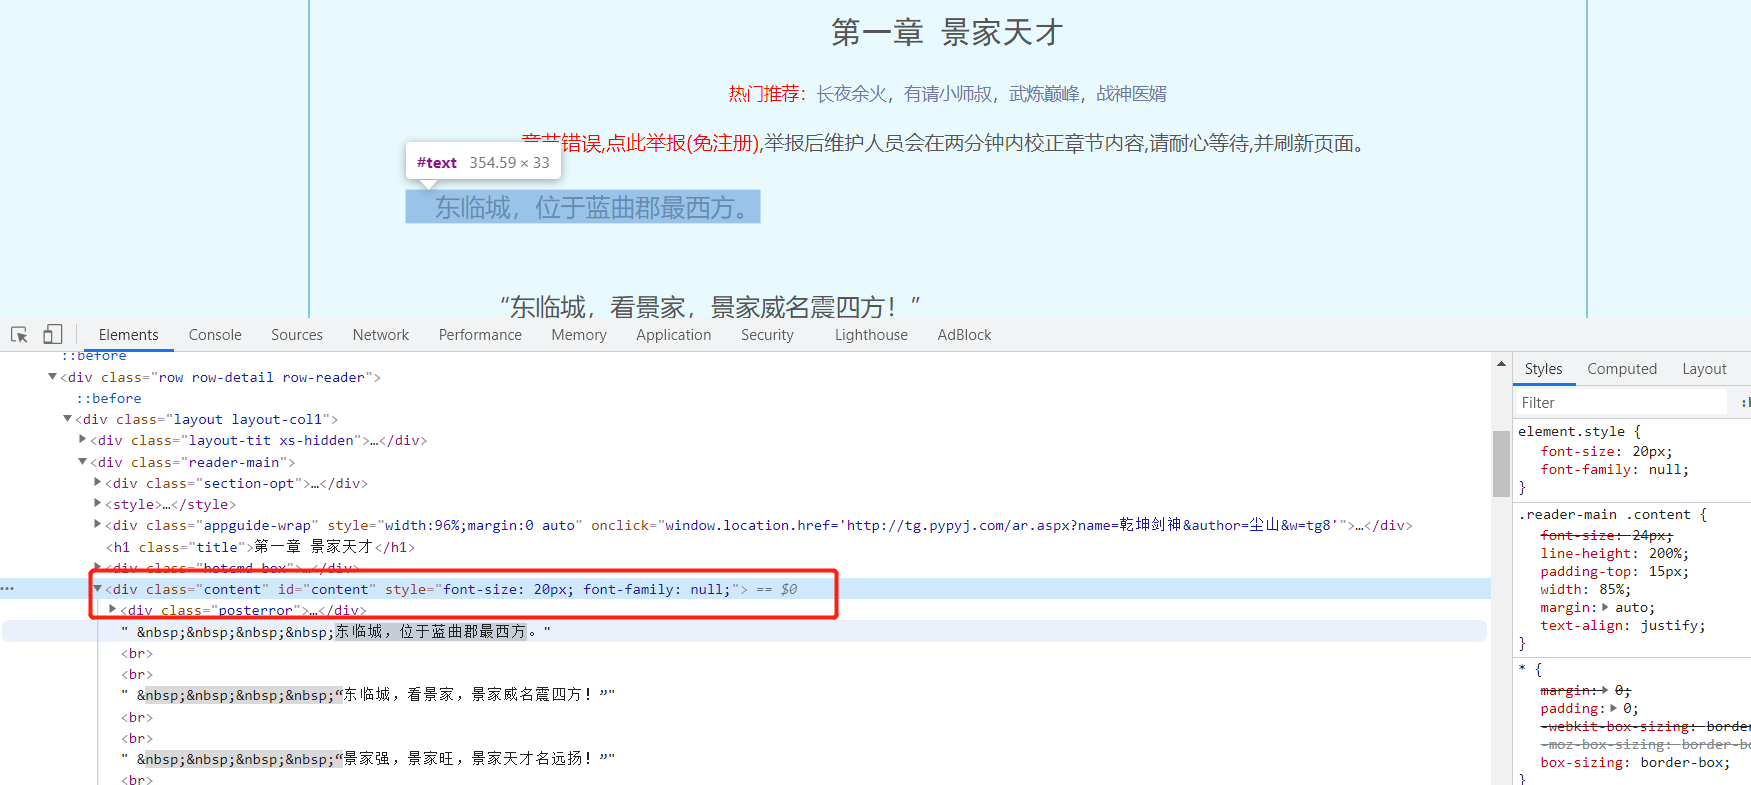Screen dimensions: 1751x785
Task: Click the 点此举报(免注册) error report link
Action: [x=683, y=143]
